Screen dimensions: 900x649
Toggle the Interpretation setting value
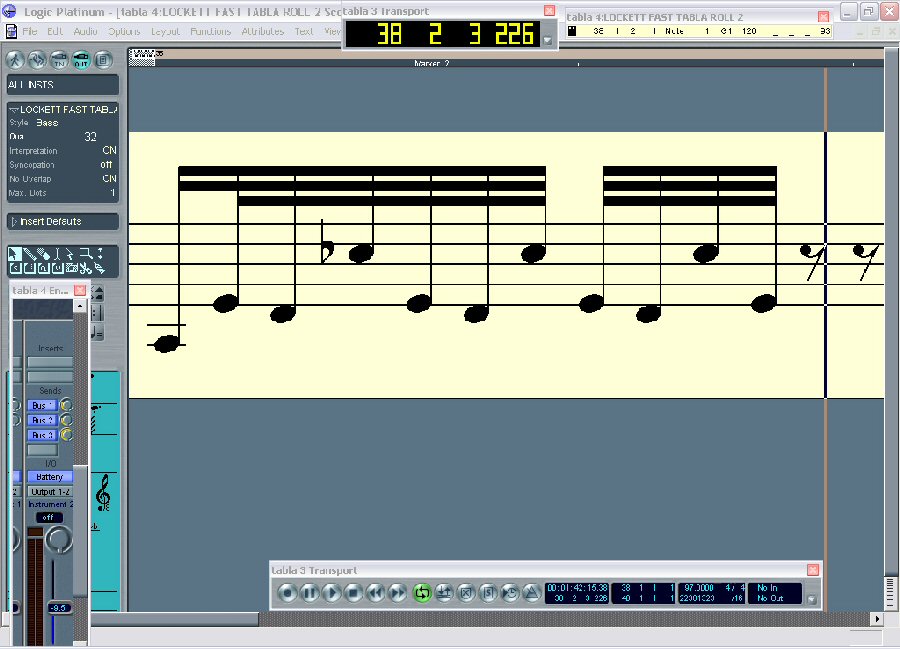pyautogui.click(x=109, y=150)
